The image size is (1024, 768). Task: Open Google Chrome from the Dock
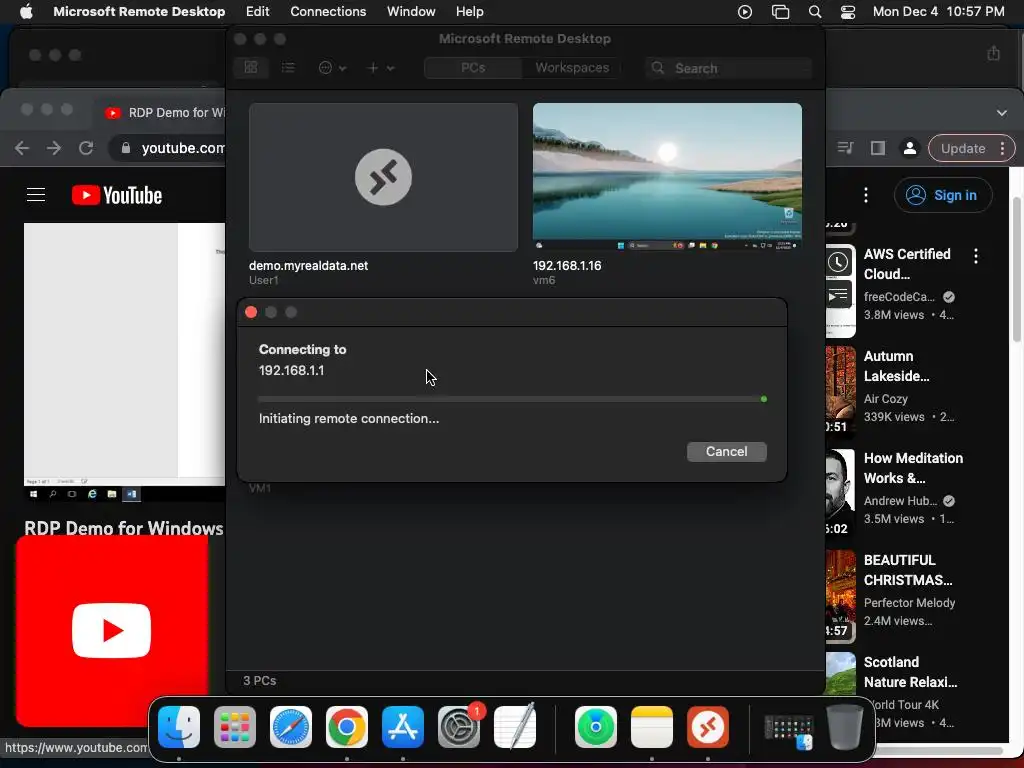click(x=347, y=726)
